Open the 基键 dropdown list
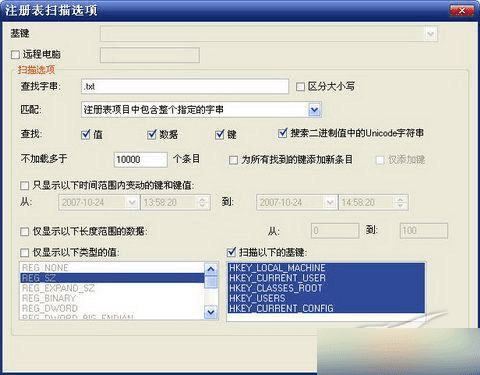This screenshot has width=480, height=375. [x=430, y=33]
